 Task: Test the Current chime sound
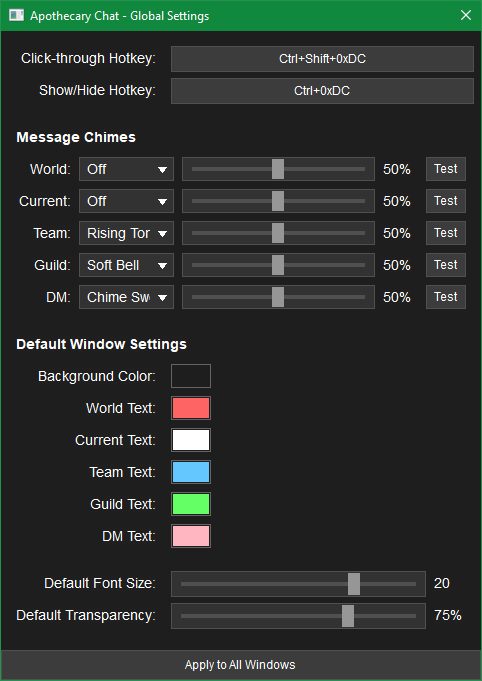click(x=446, y=201)
